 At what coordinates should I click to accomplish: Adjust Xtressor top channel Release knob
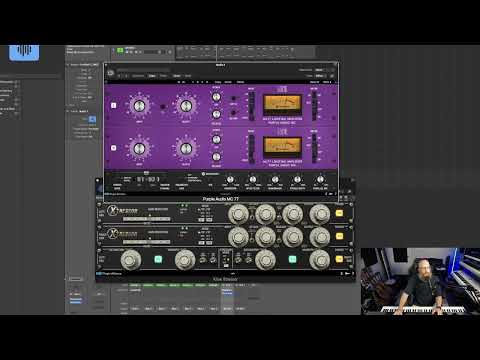tap(293, 214)
